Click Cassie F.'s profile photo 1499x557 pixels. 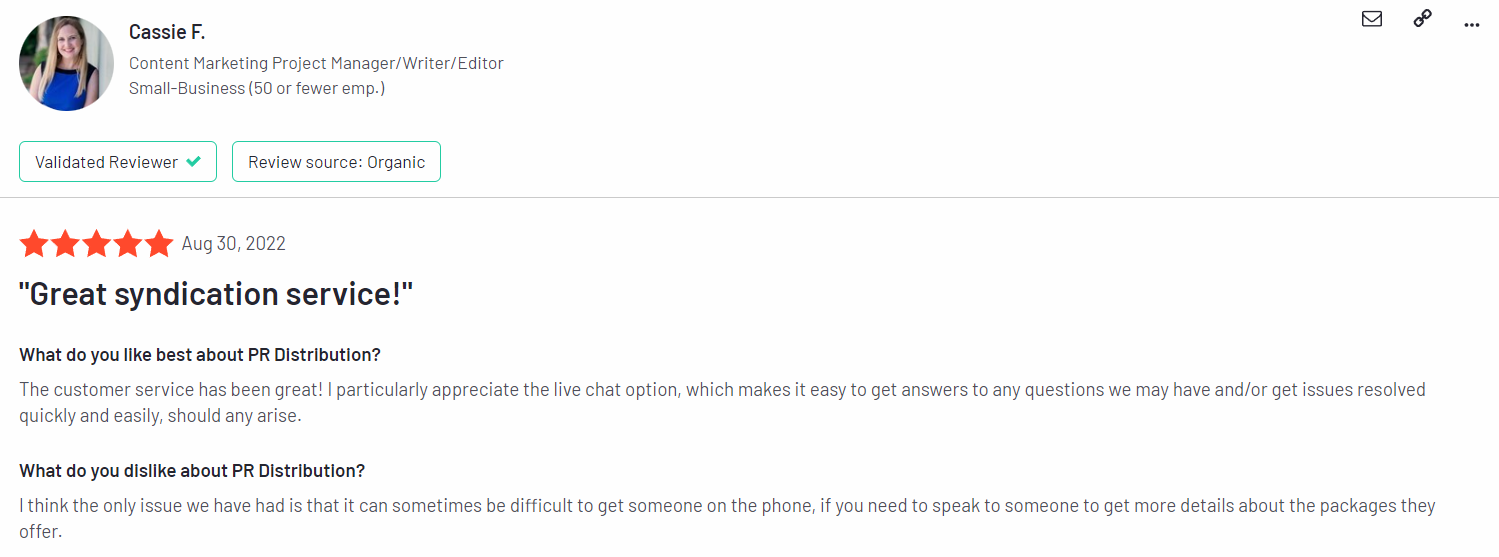66,63
